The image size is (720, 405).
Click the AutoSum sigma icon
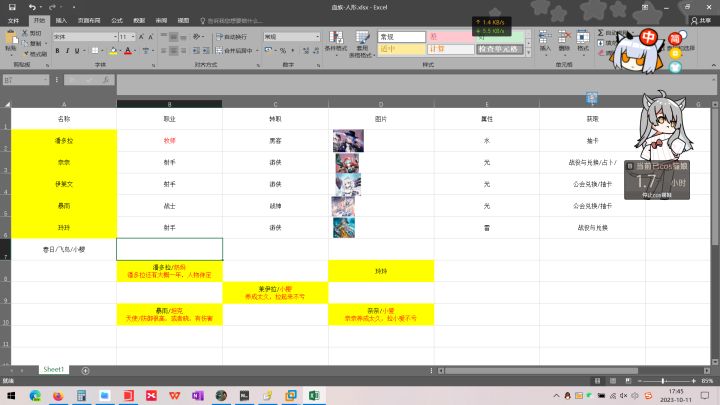click(x=601, y=33)
